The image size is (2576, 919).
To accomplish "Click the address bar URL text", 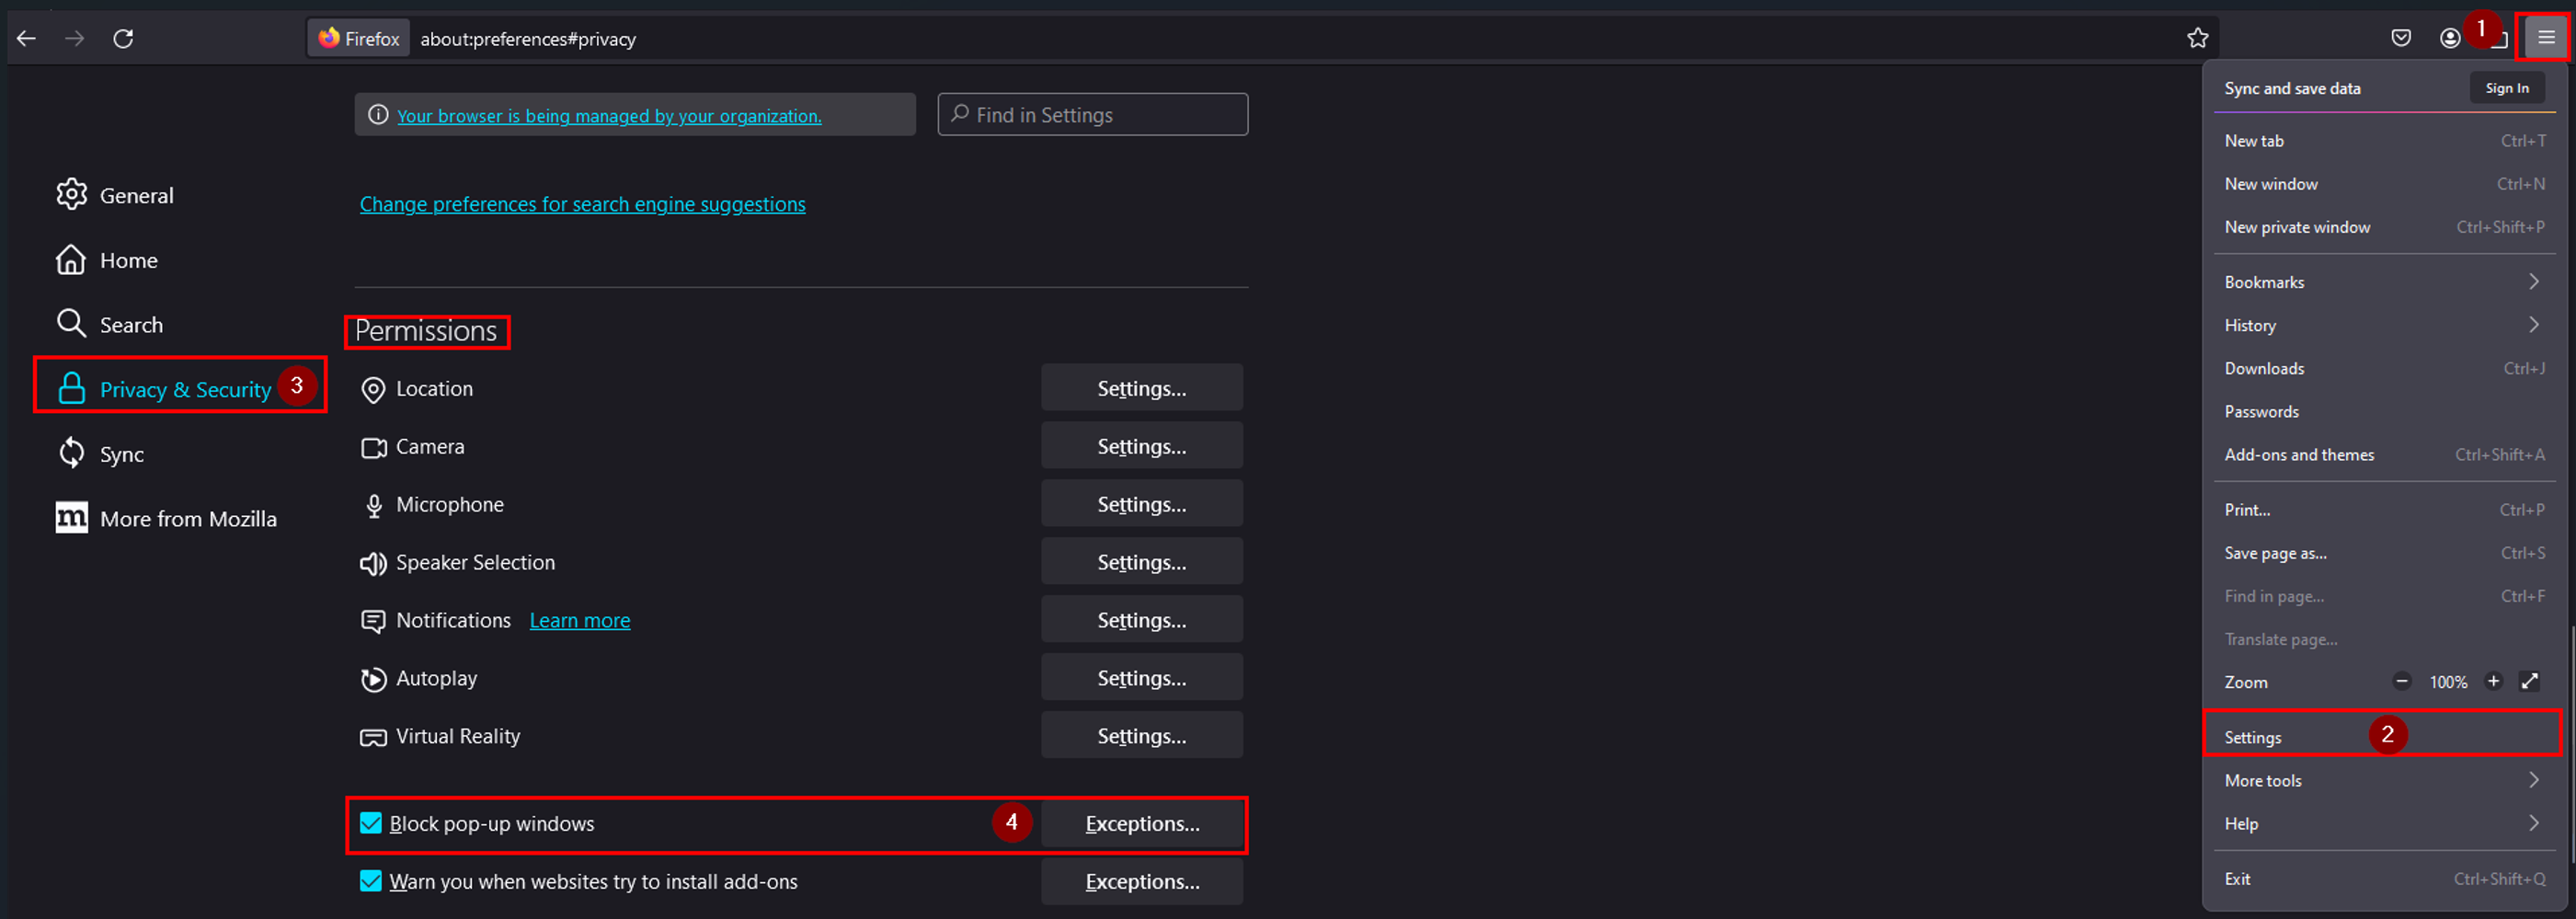I will pyautogui.click(x=528, y=39).
